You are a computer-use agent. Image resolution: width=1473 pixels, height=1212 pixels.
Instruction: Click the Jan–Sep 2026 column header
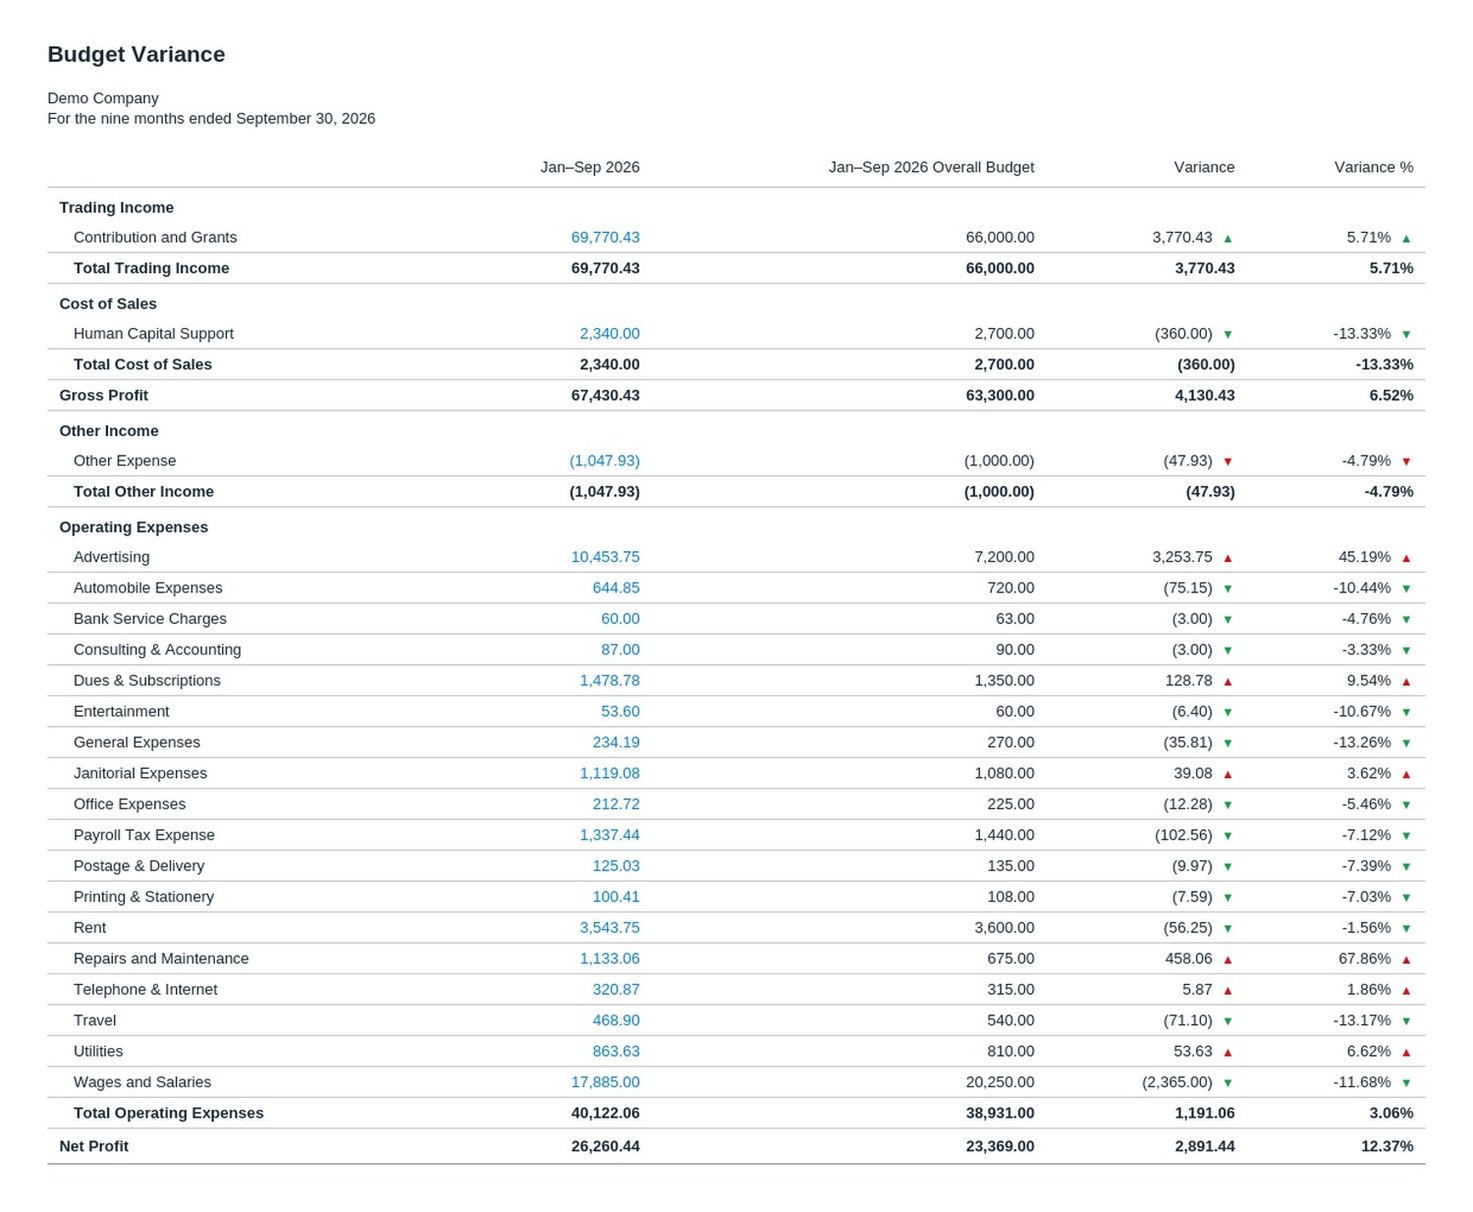(x=590, y=167)
